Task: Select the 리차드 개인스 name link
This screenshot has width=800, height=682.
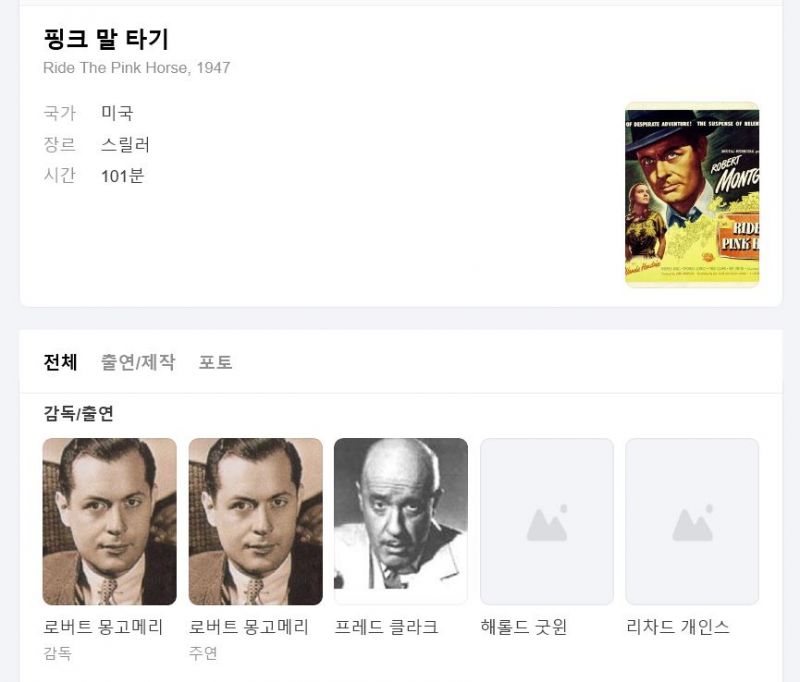Action: coord(677,627)
